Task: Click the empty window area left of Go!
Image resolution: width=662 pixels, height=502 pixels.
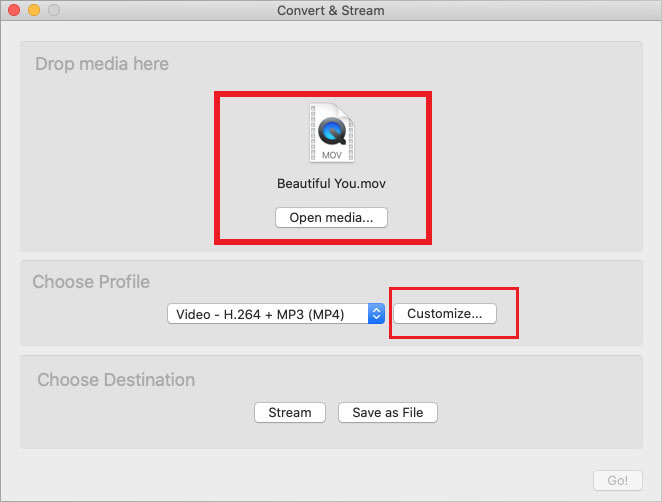Action: click(x=300, y=478)
